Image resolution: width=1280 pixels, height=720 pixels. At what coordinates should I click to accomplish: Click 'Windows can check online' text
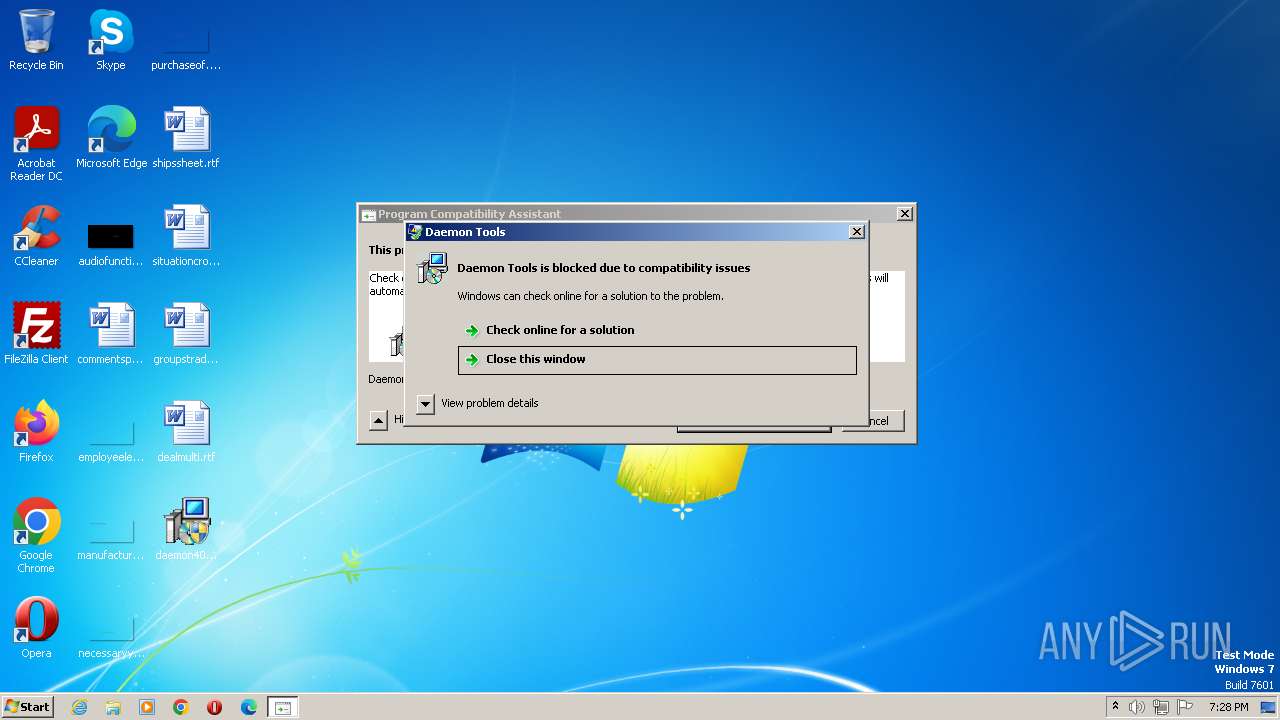590,296
